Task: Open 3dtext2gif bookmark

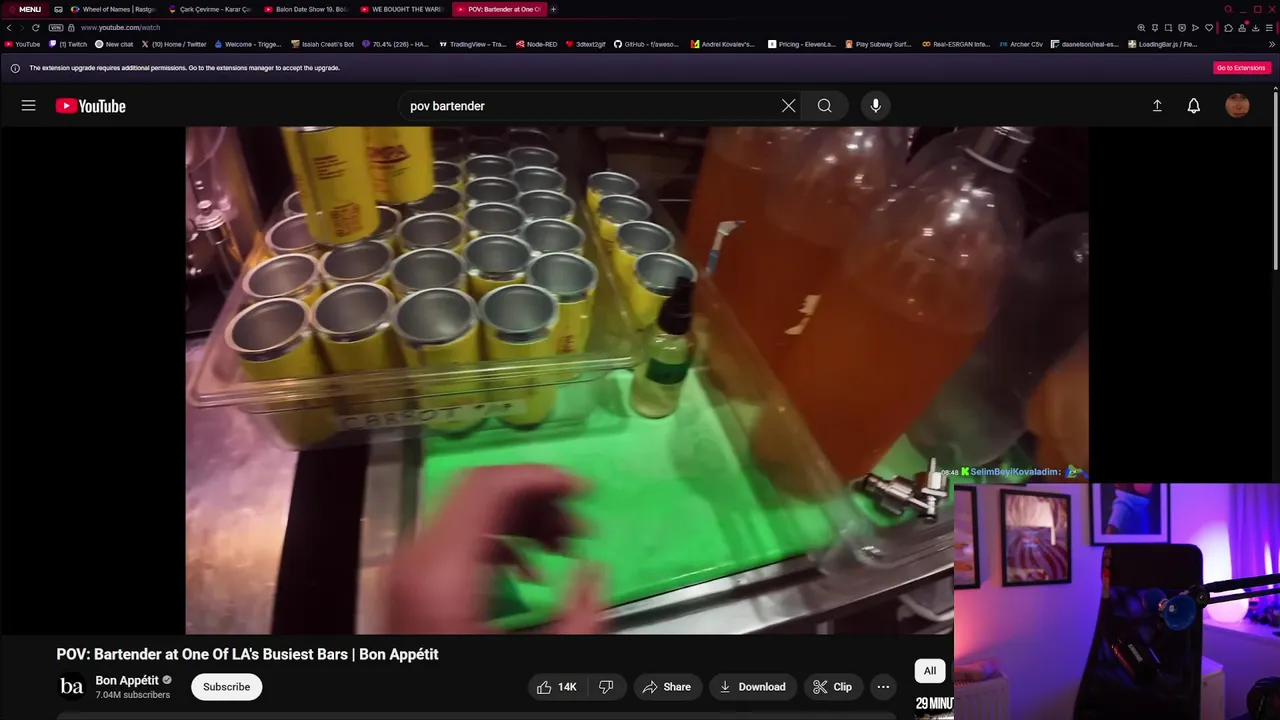Action: pos(587,44)
